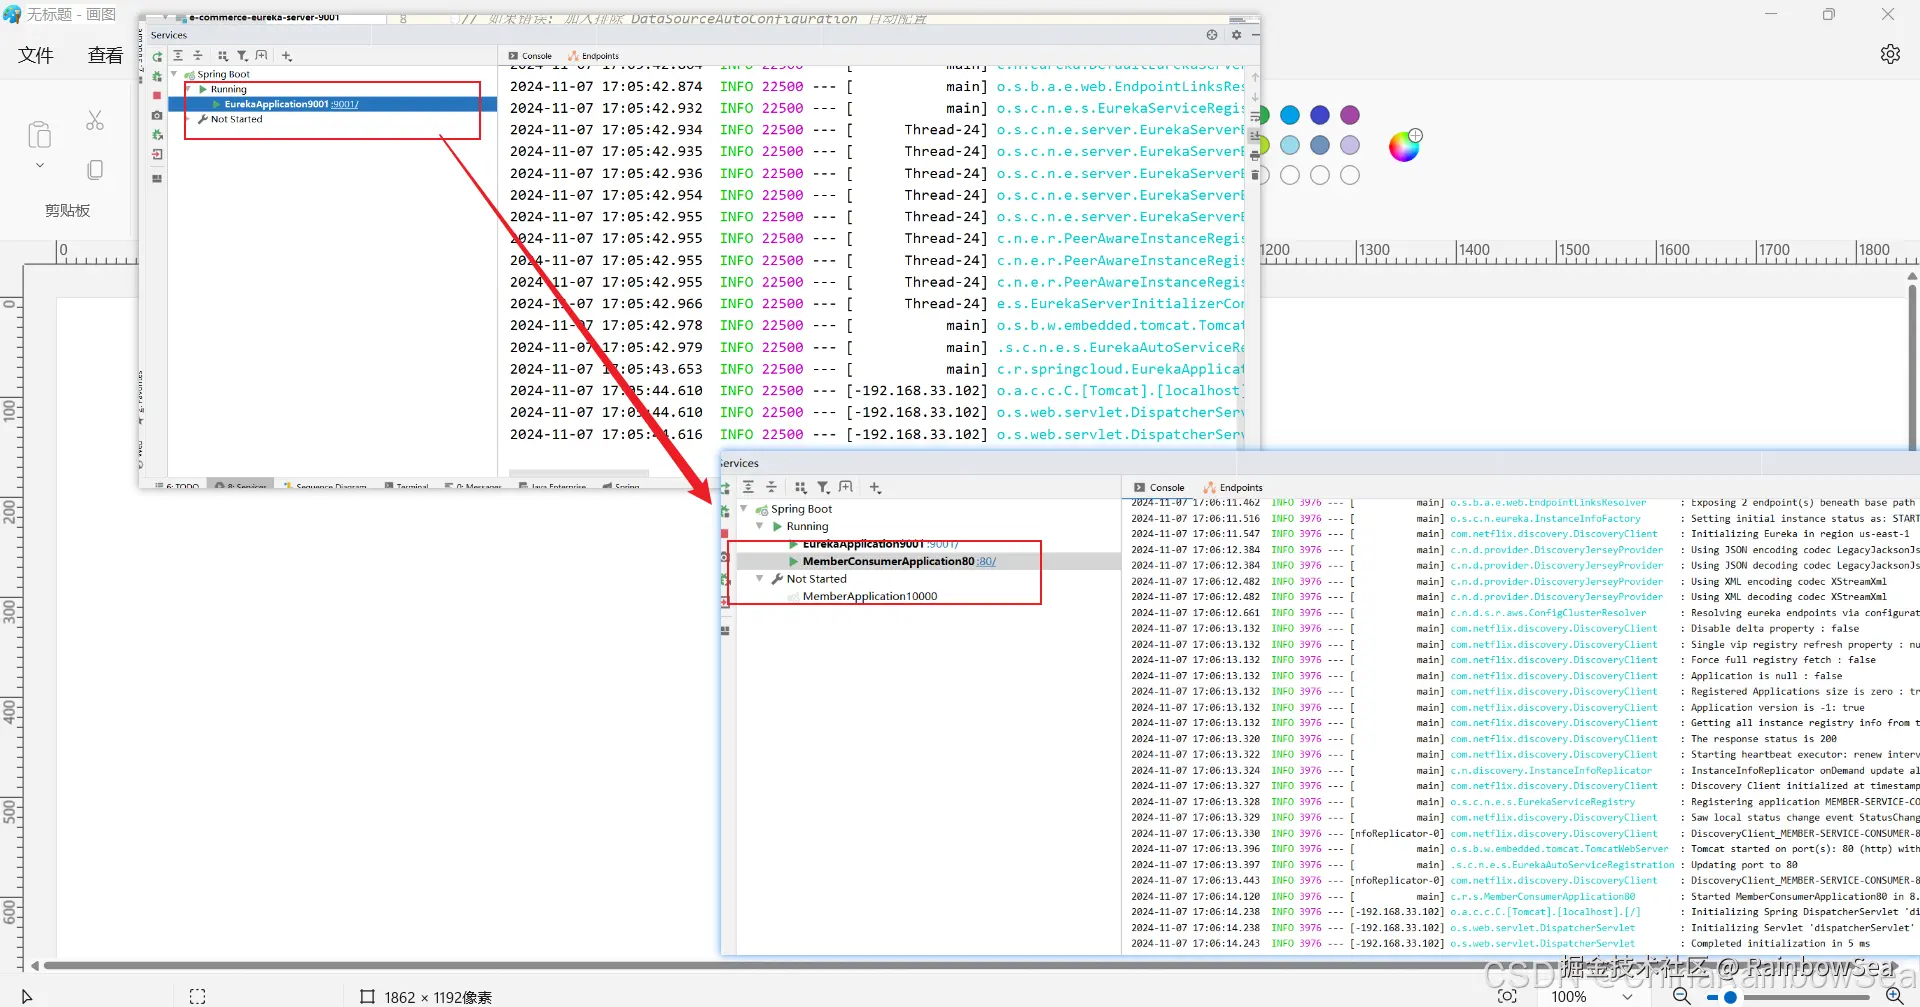Click the zoom in magnifier button
The height and width of the screenshot is (1007, 1920).
click(x=1894, y=996)
